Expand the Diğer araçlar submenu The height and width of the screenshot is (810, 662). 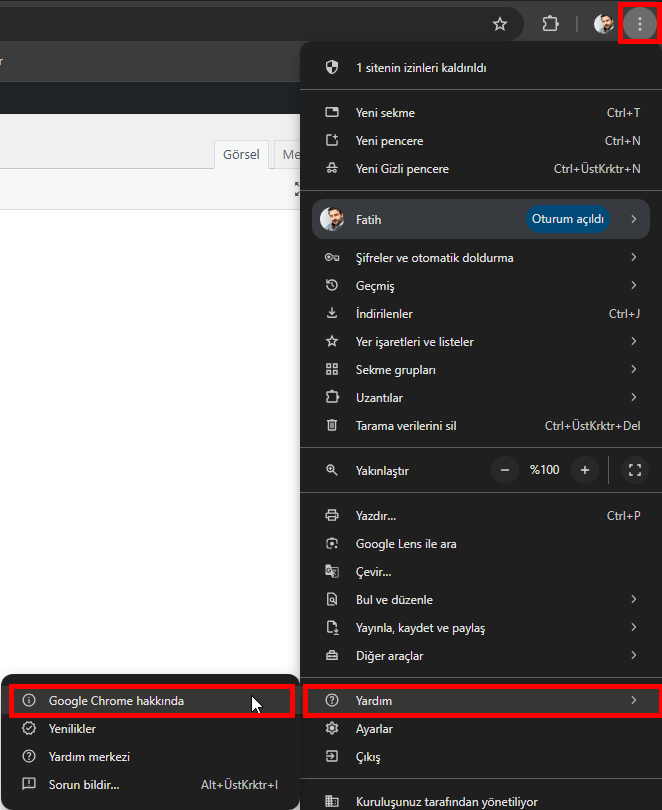634,656
